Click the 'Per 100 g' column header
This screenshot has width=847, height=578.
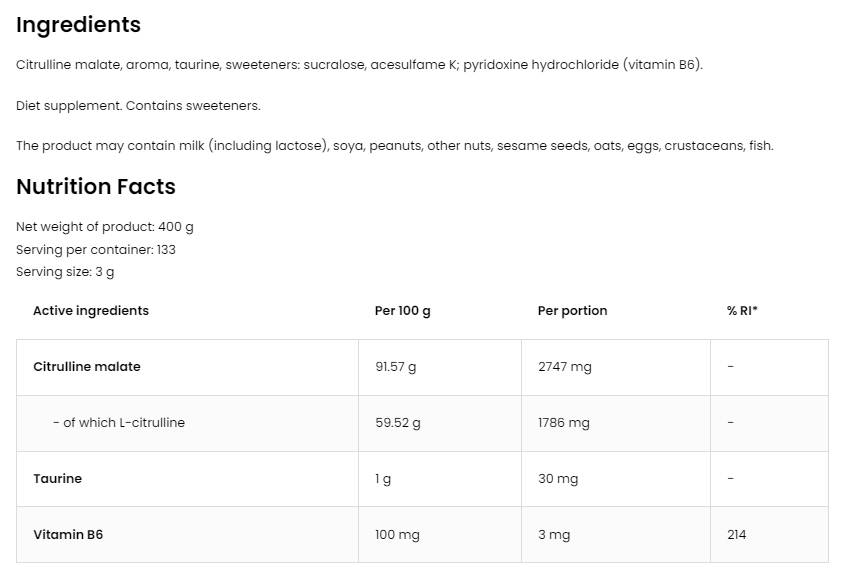[x=403, y=311]
